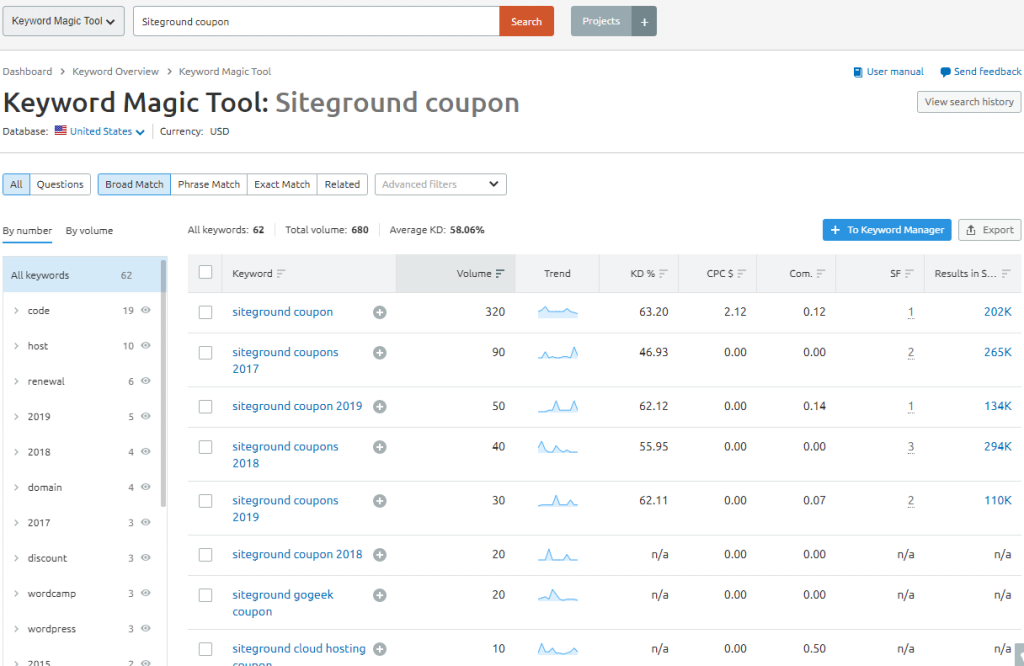Check the 'siteground coupon 2018' row checkbox
The width and height of the screenshot is (1024, 666).
click(x=205, y=554)
